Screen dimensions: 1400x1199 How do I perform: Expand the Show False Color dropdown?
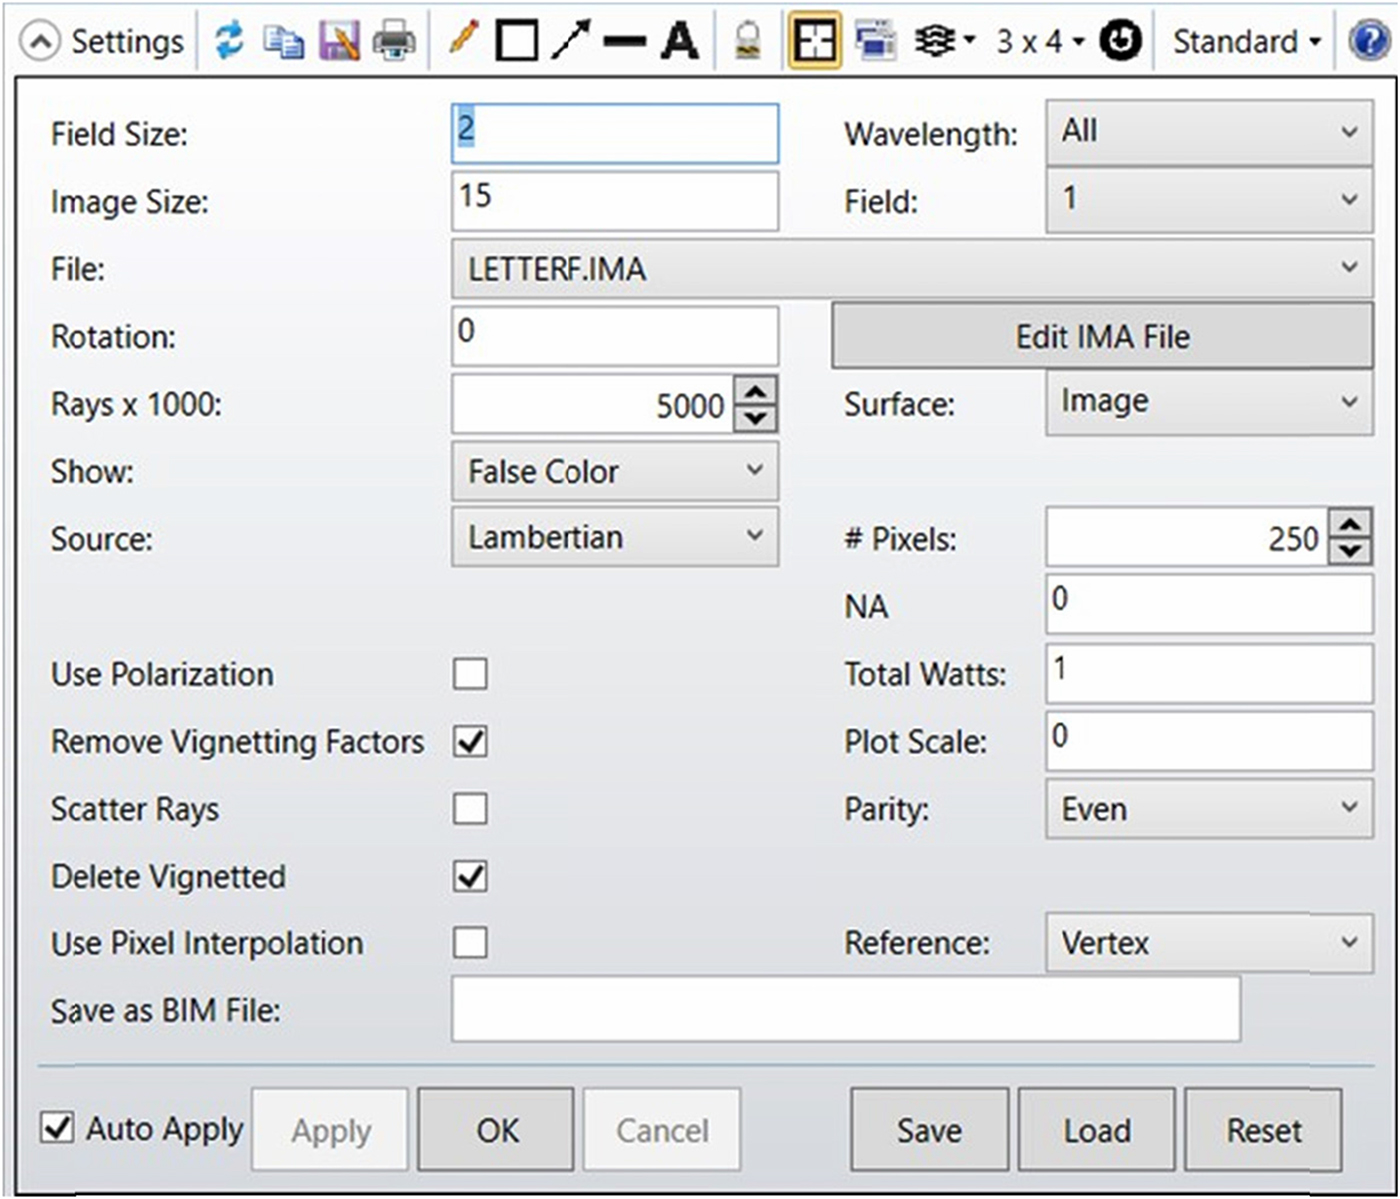point(614,471)
